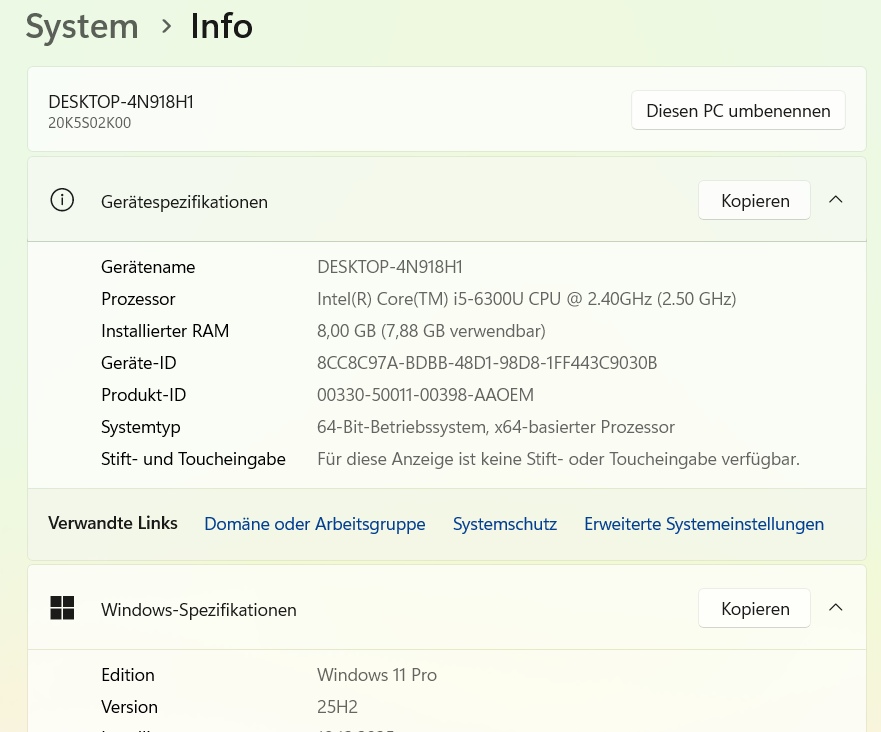Image resolution: width=881 pixels, height=732 pixels.
Task: Click the 64-Bit-Betriebssystem value
Action: (x=496, y=428)
